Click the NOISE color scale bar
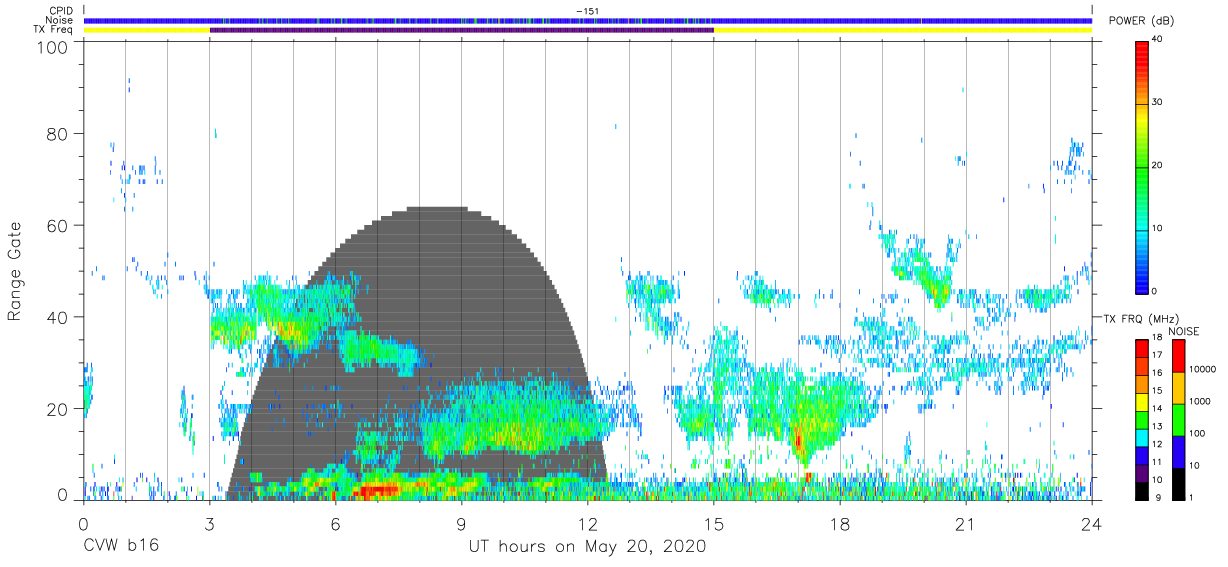The image size is (1228, 567). [1179, 419]
